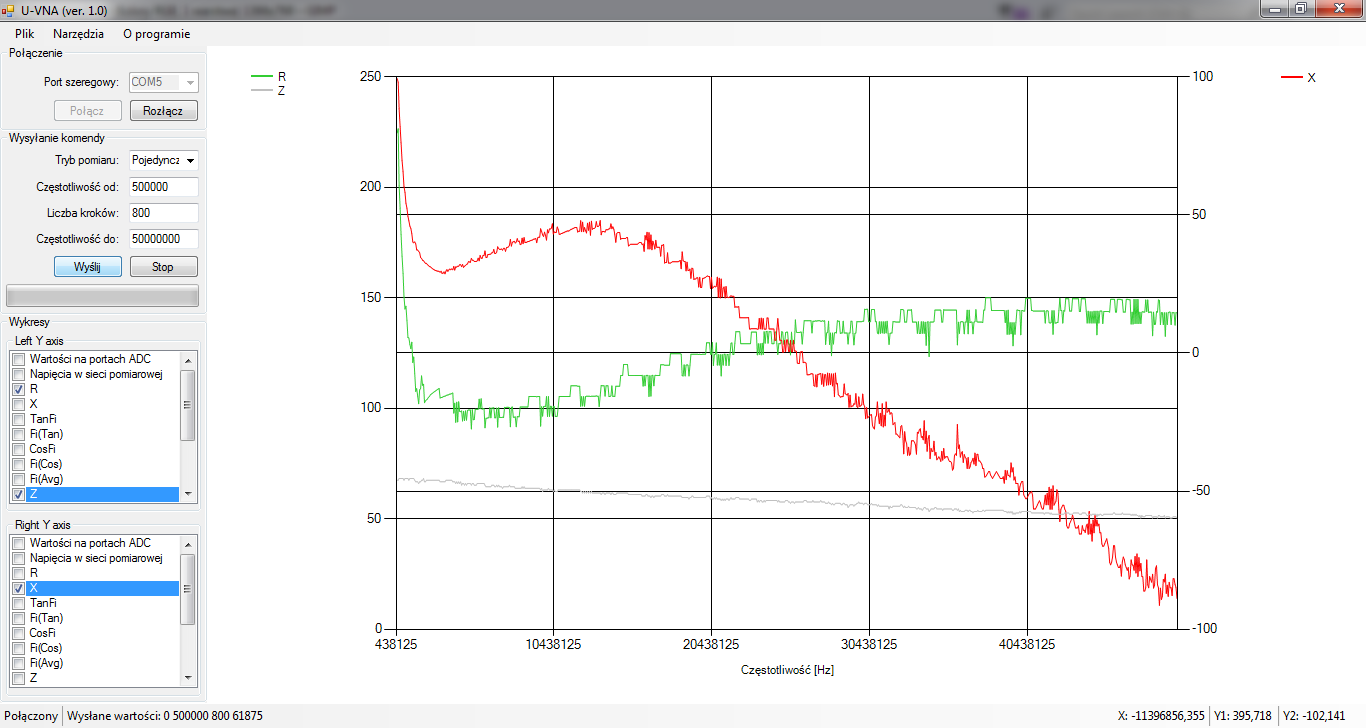Viewport: 1366px width, 728px height.
Task: Click the Rozłącz button to disconnect
Action: 164,111
